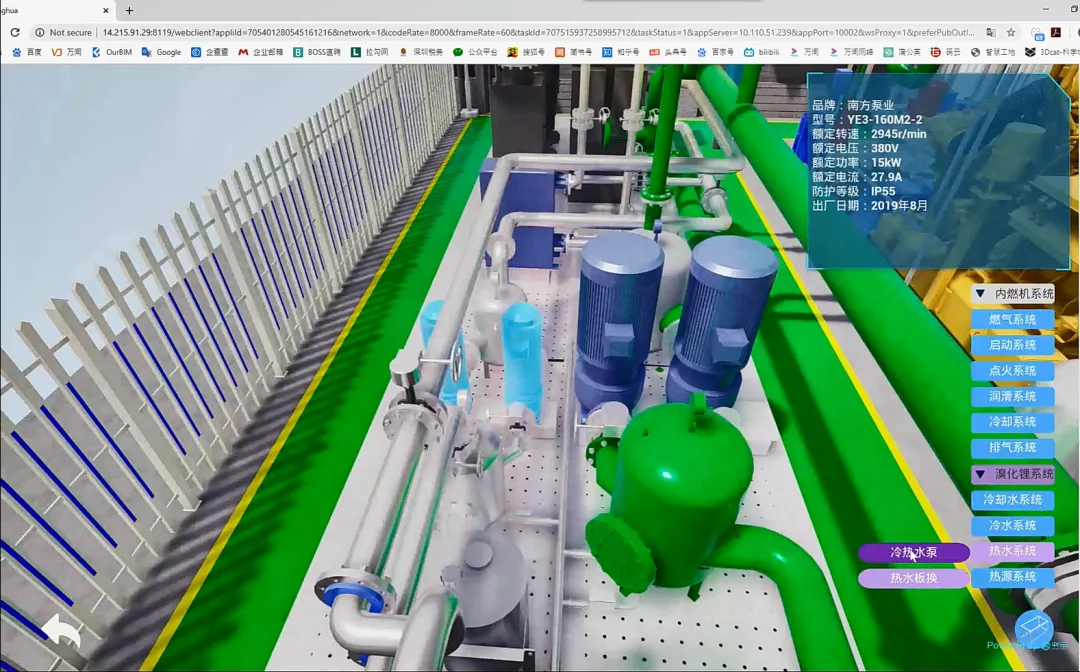Select the 冷水系统 button
Screen dimensions: 1080x672
[x=1012, y=525]
